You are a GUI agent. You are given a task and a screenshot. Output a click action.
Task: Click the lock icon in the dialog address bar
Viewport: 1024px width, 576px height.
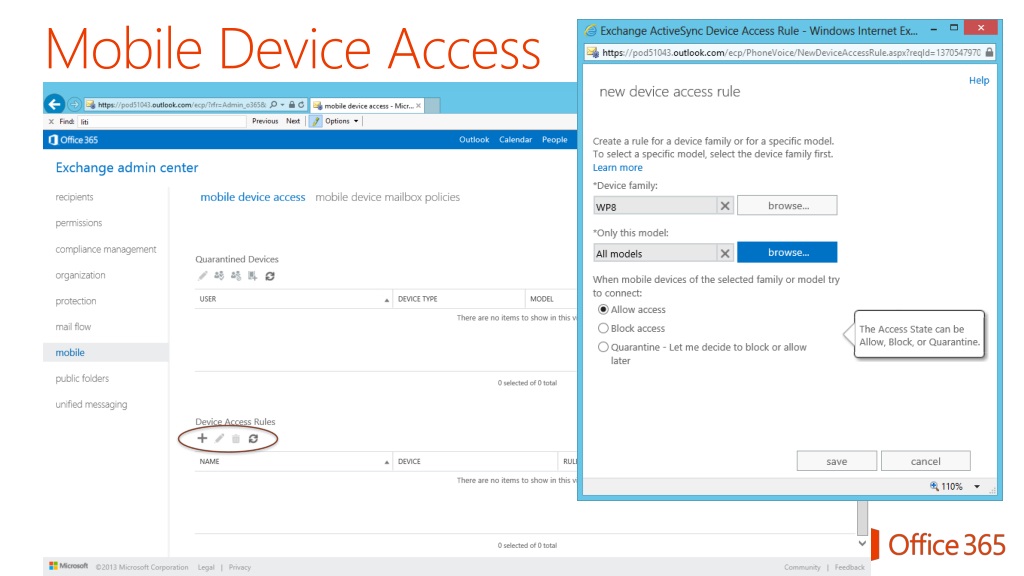coord(989,52)
